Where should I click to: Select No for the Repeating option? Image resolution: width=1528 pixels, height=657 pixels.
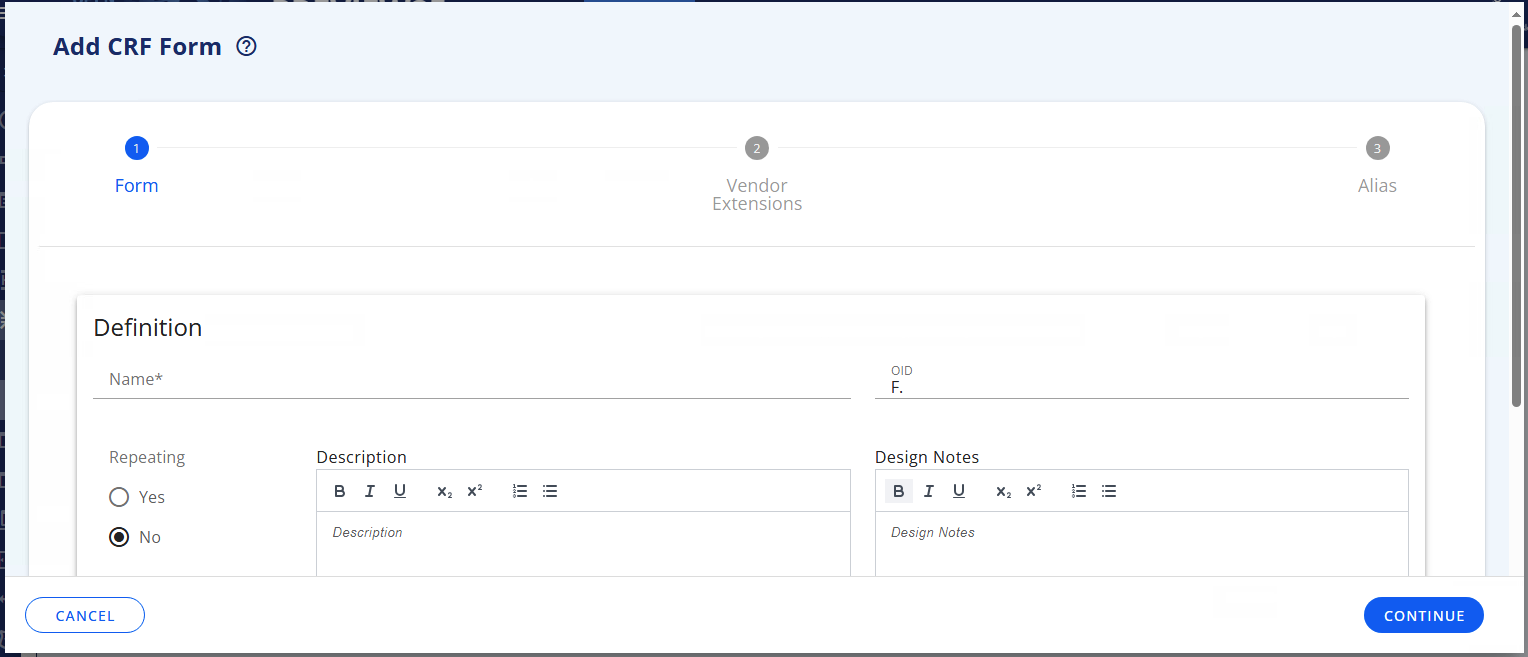119,536
